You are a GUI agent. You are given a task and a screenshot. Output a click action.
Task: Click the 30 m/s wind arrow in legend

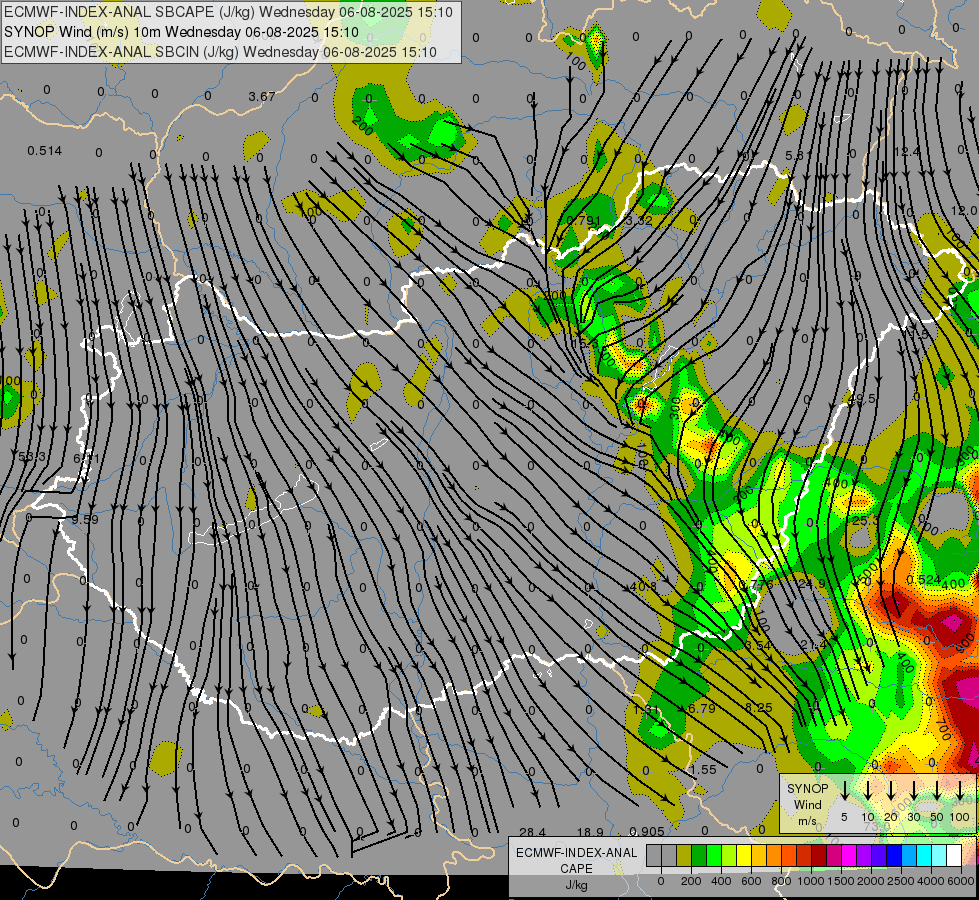[x=913, y=789]
